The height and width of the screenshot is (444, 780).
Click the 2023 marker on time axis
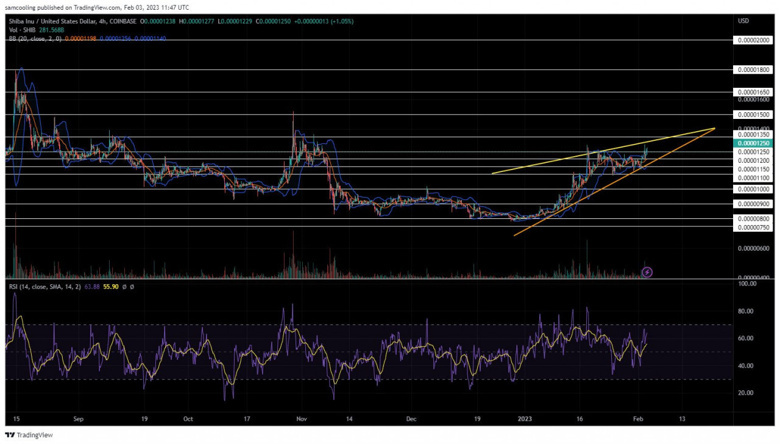[x=524, y=422]
